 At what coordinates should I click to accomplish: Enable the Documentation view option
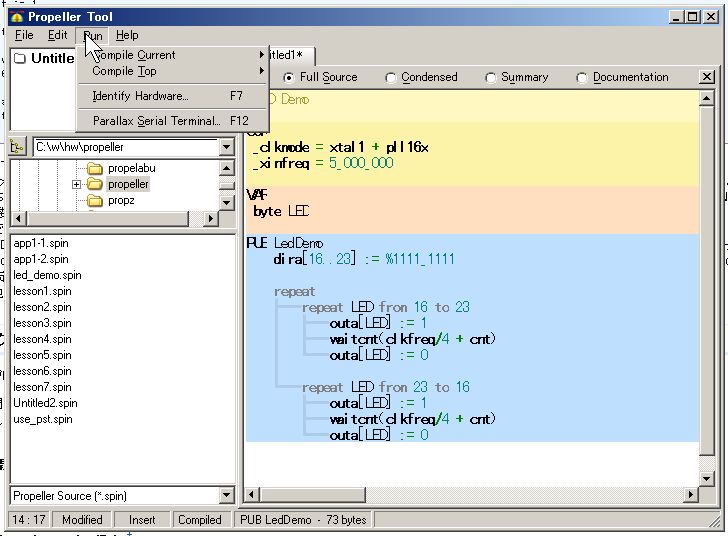582,78
